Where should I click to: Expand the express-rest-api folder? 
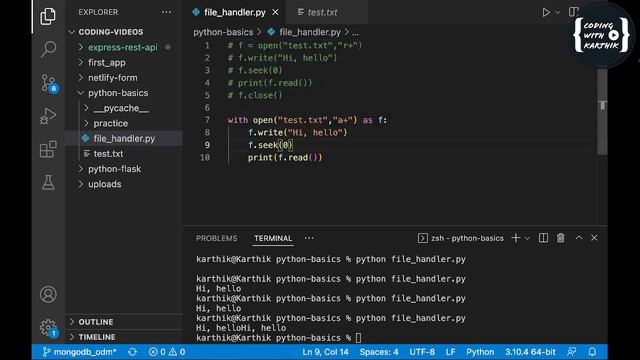click(122, 47)
